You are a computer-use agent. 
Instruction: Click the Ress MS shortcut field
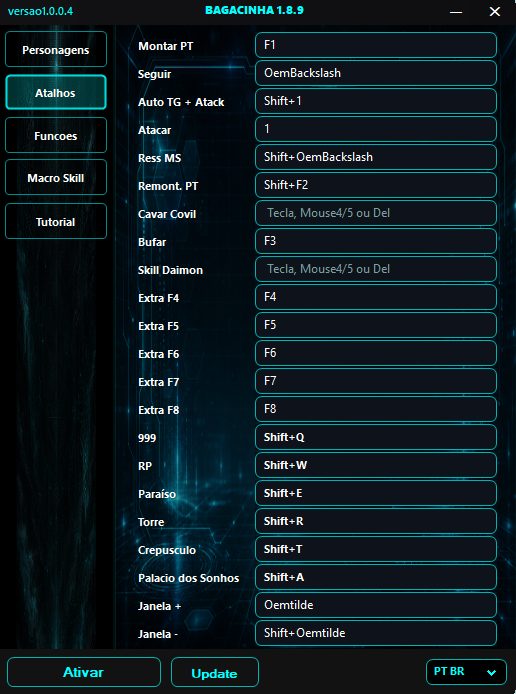pyautogui.click(x=376, y=157)
